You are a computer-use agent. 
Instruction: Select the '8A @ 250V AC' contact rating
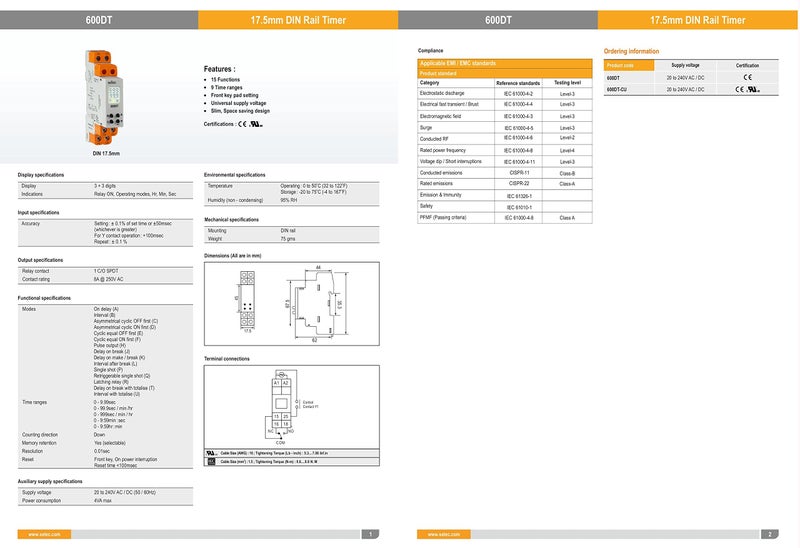[x=108, y=279]
